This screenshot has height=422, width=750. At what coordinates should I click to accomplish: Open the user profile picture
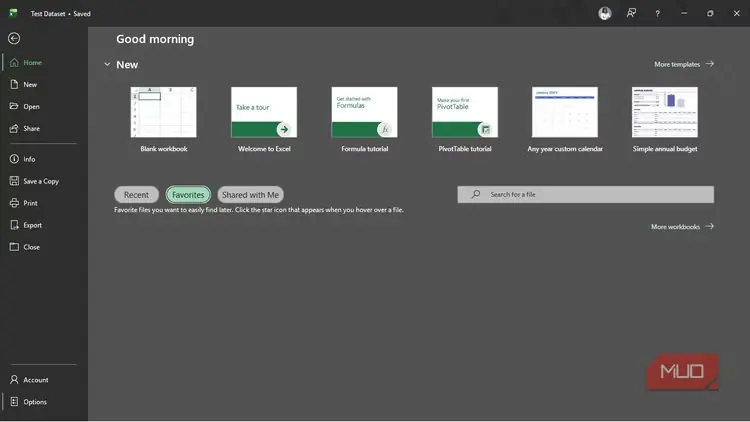[x=605, y=13]
